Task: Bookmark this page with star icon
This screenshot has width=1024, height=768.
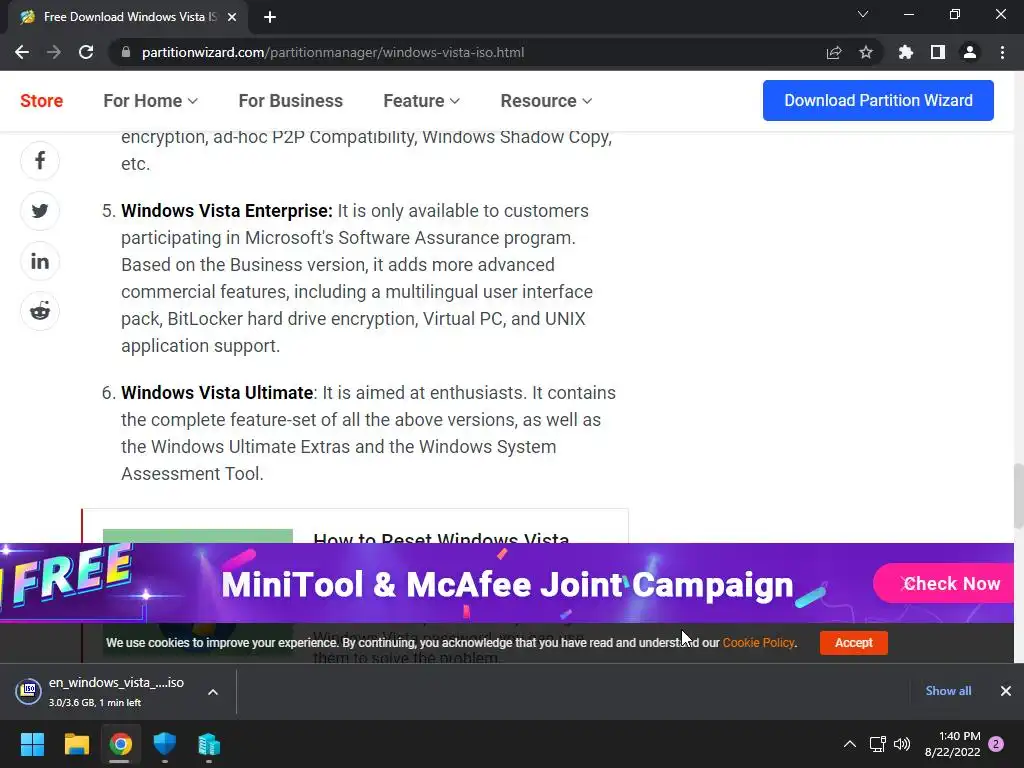Action: pyautogui.click(x=866, y=52)
